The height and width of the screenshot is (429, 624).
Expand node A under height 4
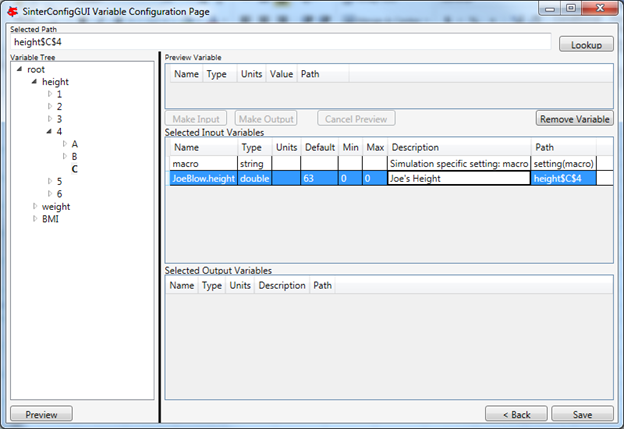coord(65,144)
